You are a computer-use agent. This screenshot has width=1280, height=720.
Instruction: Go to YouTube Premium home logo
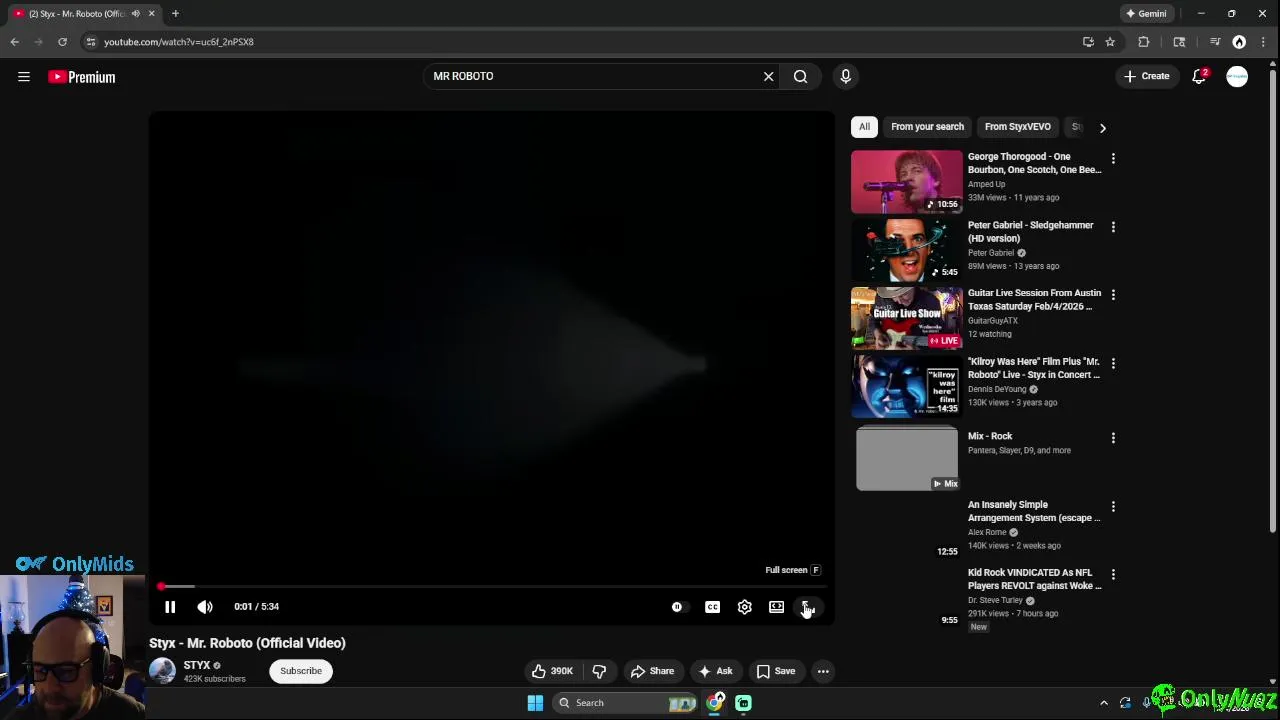(82, 77)
